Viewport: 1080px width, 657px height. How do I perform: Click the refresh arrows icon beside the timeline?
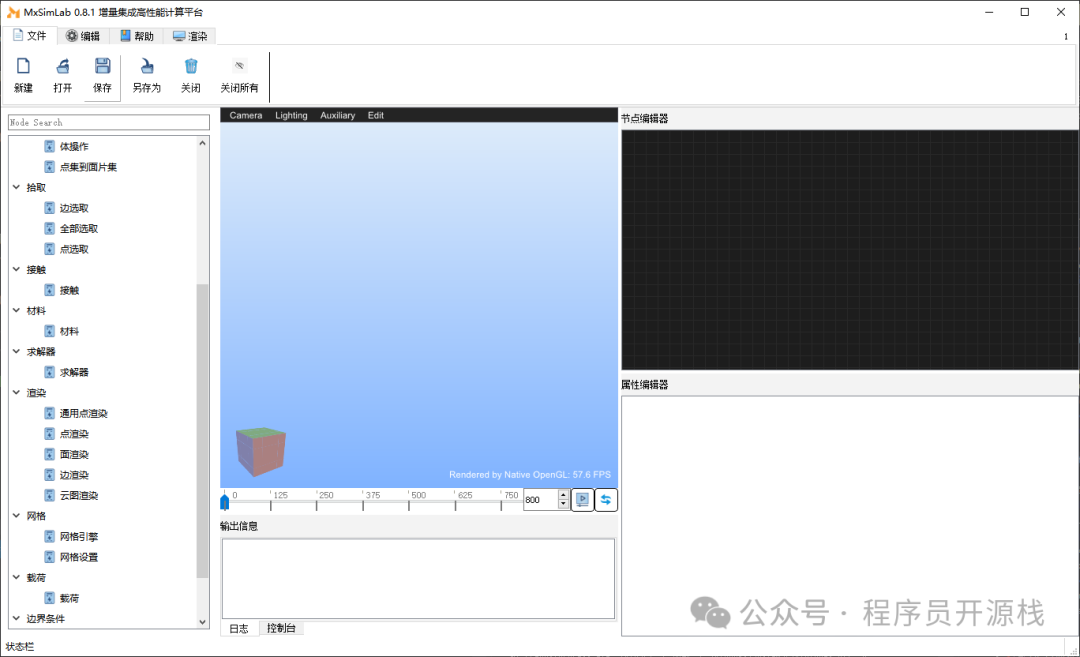(606, 499)
